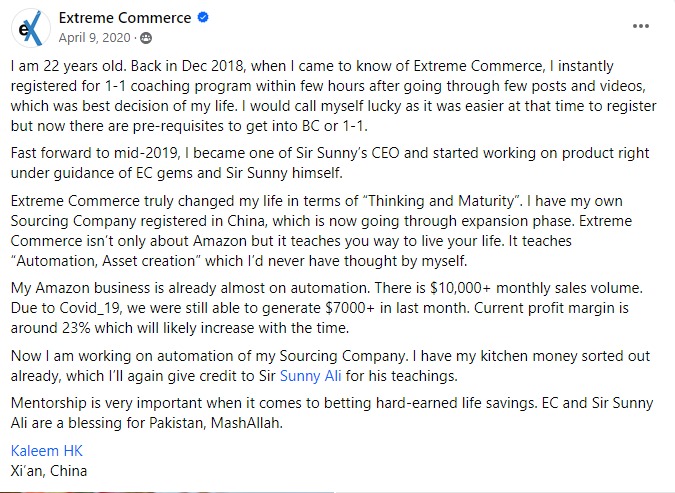Click the "Extreme Commerce truly changed" paragraph
This screenshot has width=675, height=493.
(x=321, y=231)
